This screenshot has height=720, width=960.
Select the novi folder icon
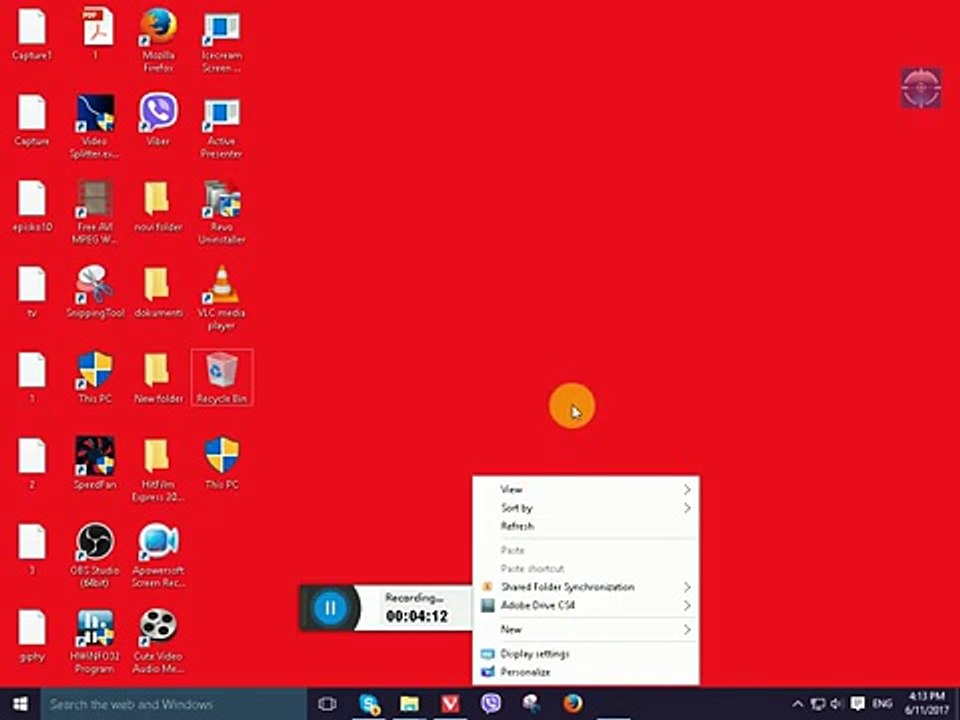(x=158, y=207)
